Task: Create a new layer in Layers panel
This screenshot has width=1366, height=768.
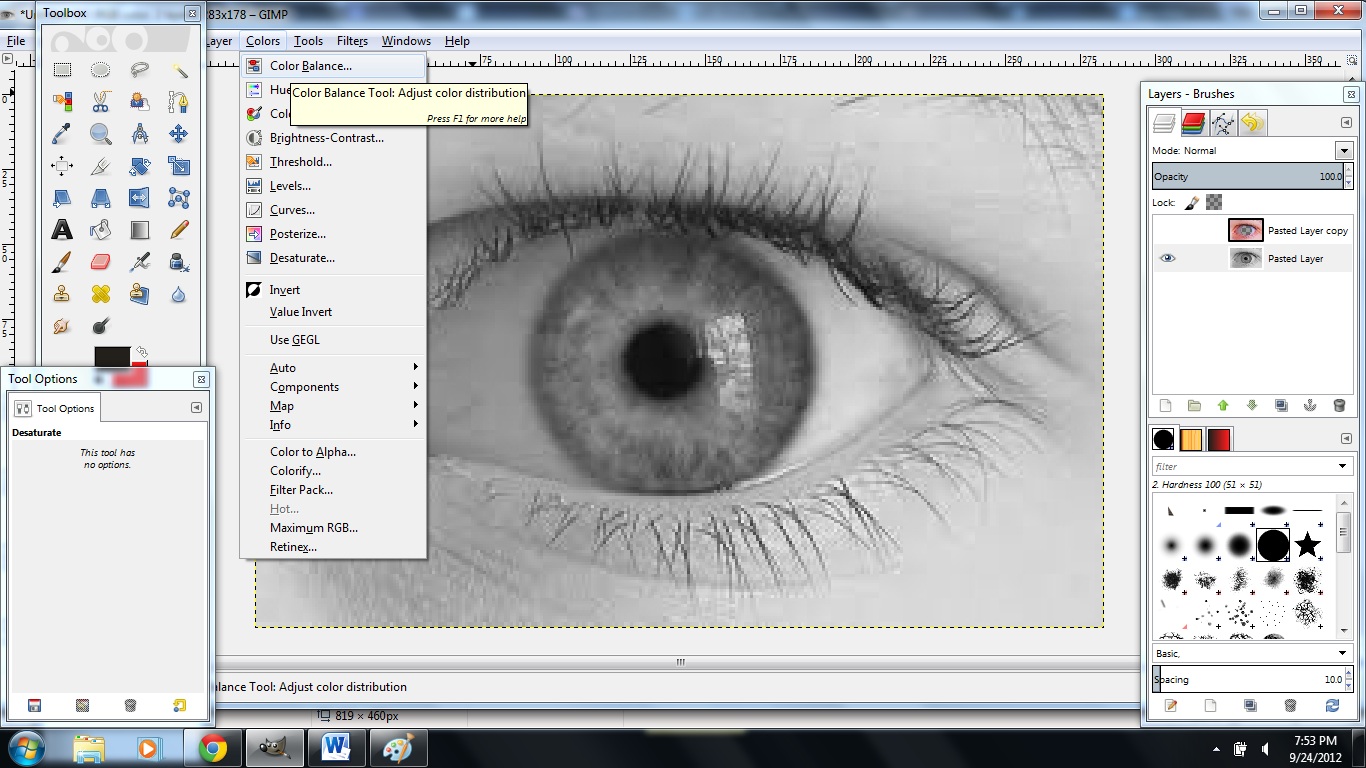Action: (1165, 406)
